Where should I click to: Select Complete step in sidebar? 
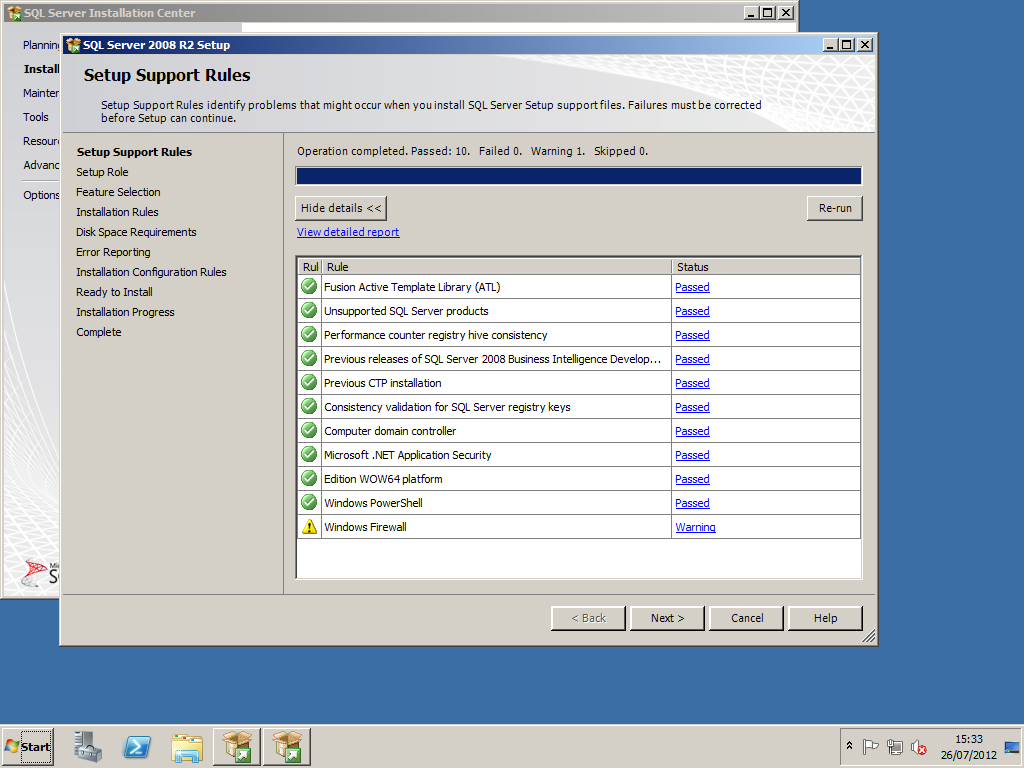(x=99, y=332)
